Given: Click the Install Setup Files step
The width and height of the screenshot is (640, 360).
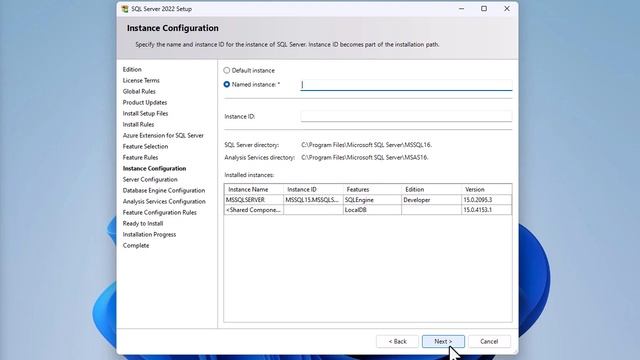Looking at the screenshot, I should [x=145, y=113].
